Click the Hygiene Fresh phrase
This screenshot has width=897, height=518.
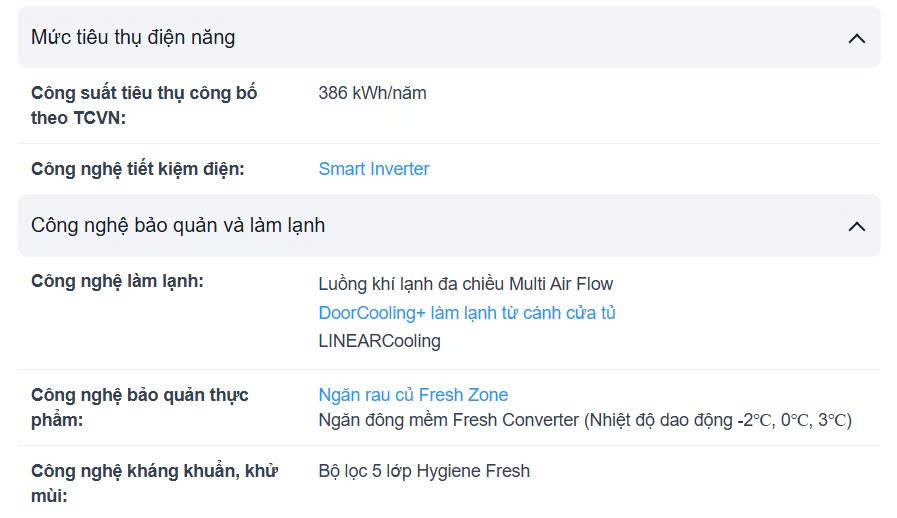tap(473, 471)
